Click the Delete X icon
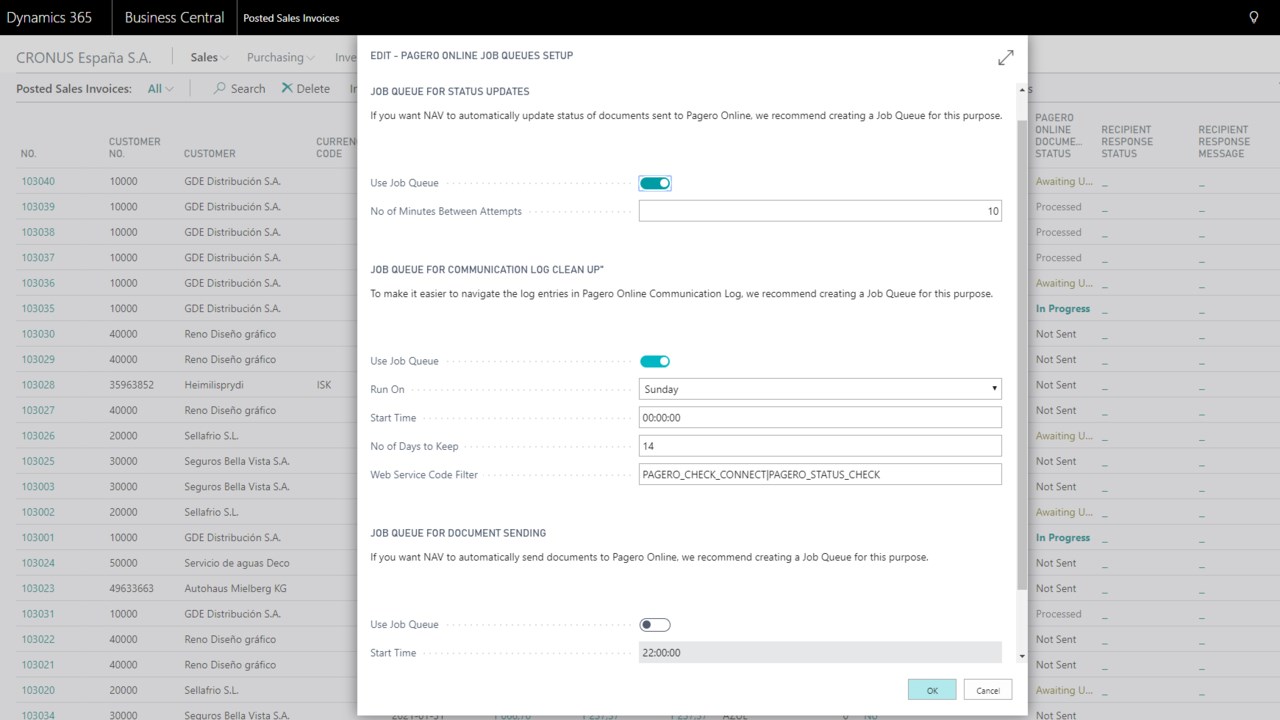The height and width of the screenshot is (720, 1280). 287,88
